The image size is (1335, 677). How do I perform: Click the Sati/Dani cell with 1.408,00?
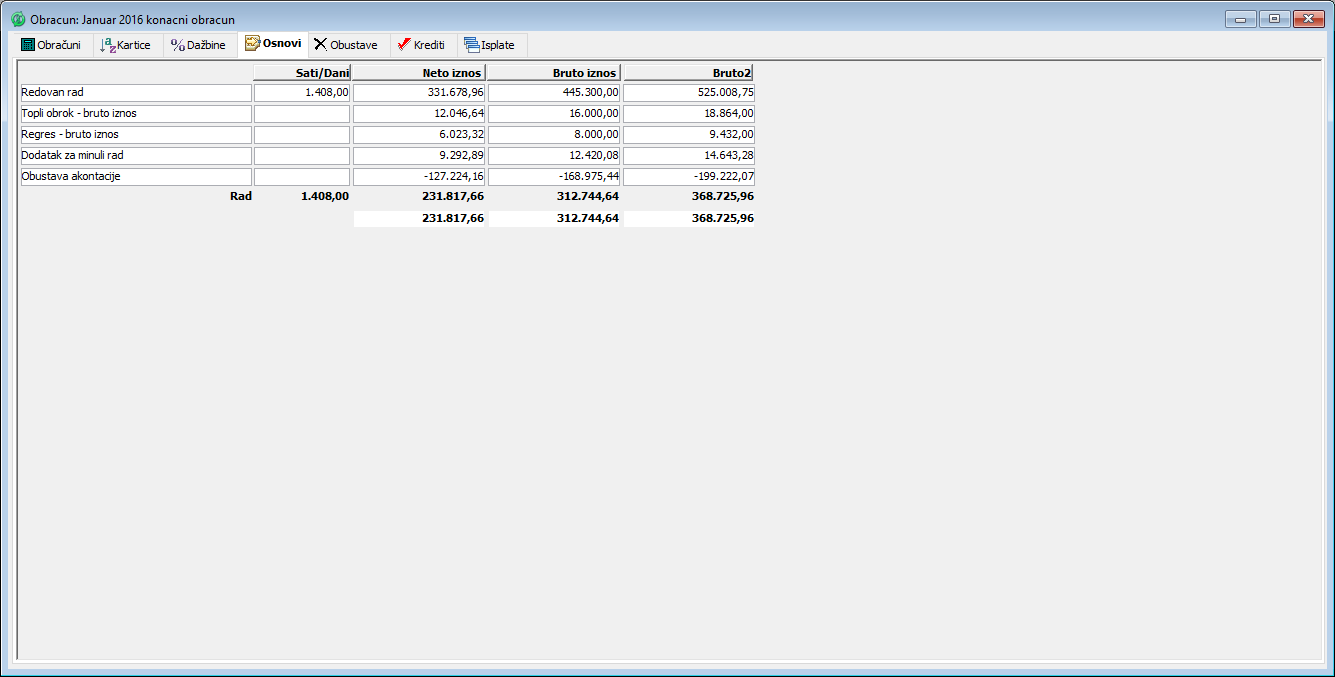click(302, 92)
